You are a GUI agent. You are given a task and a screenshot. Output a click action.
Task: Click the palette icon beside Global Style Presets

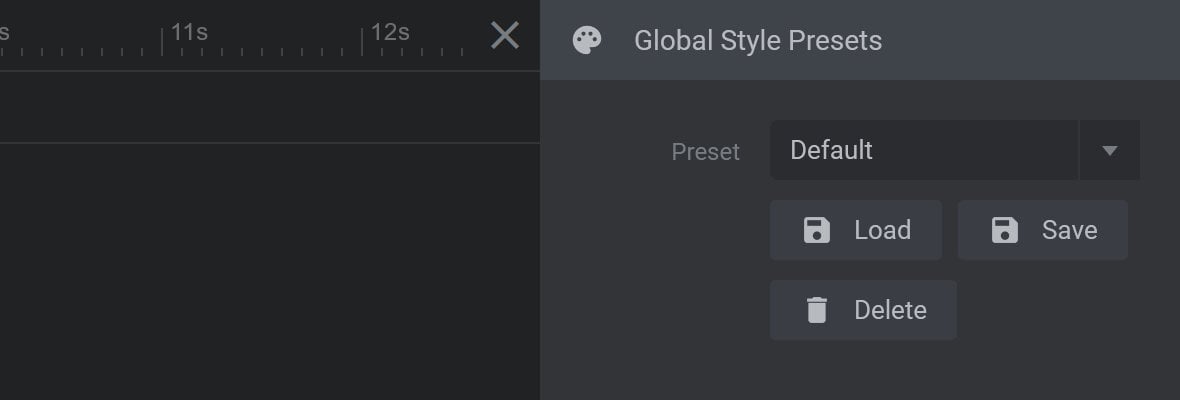tap(587, 40)
